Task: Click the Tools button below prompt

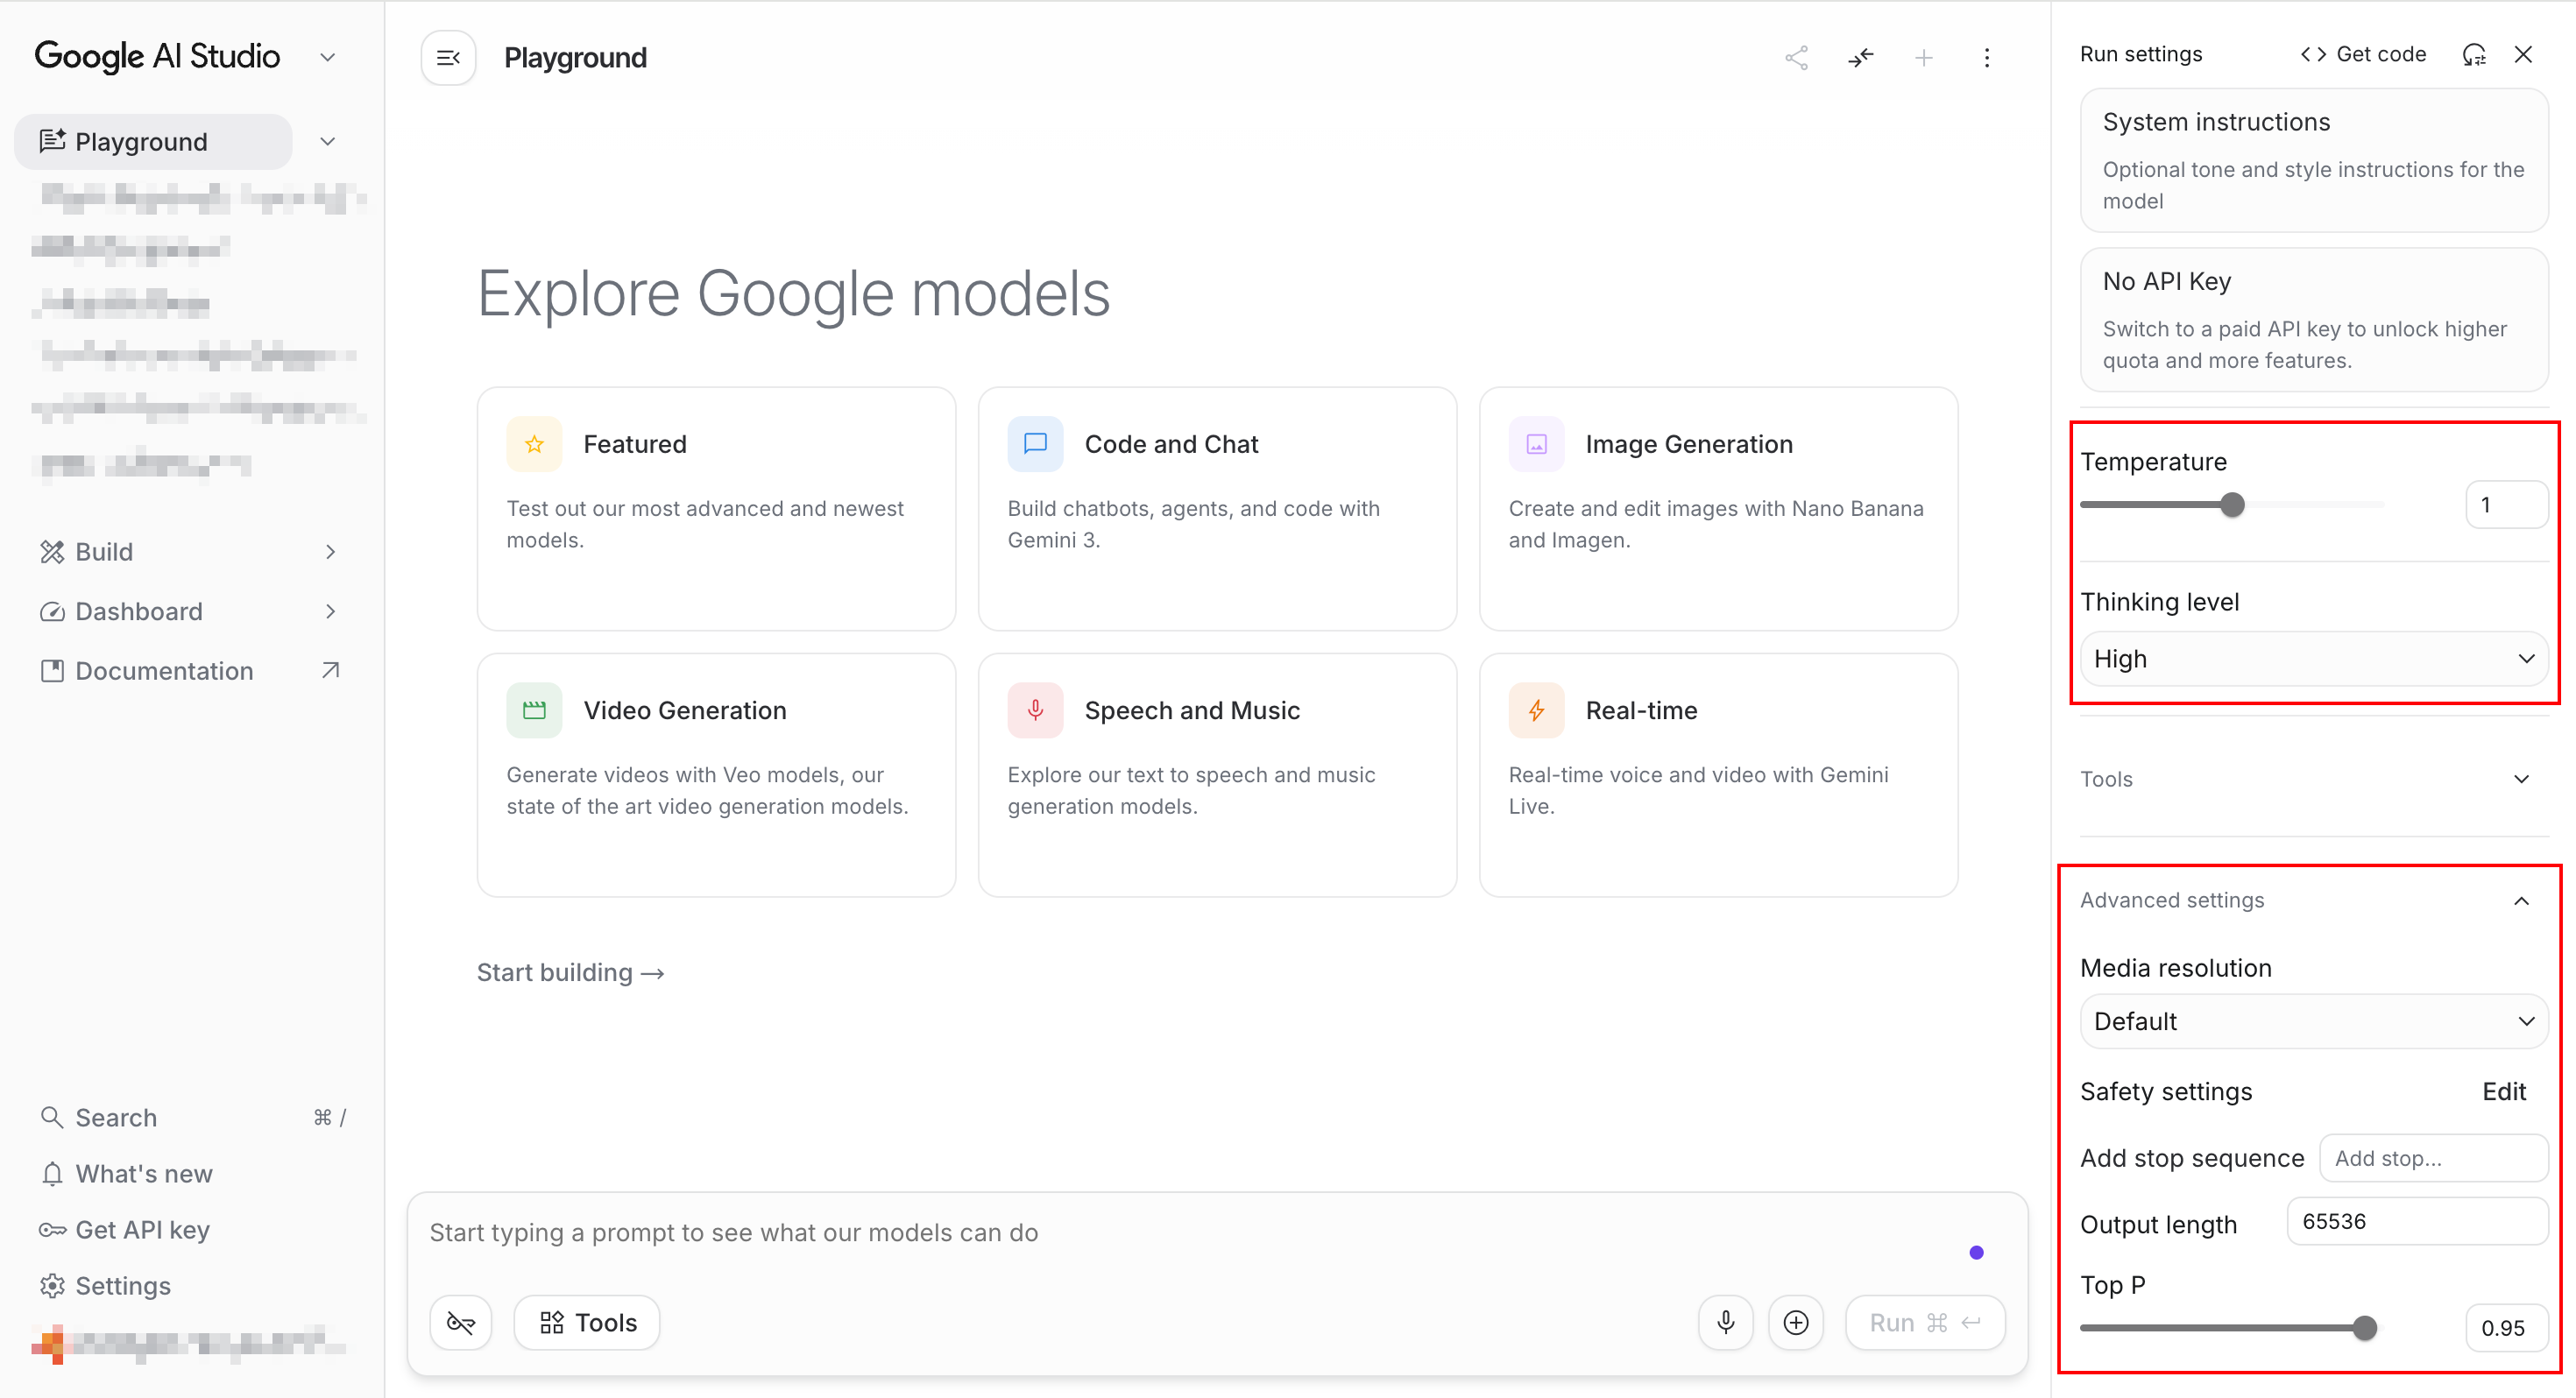Action: (x=587, y=1323)
